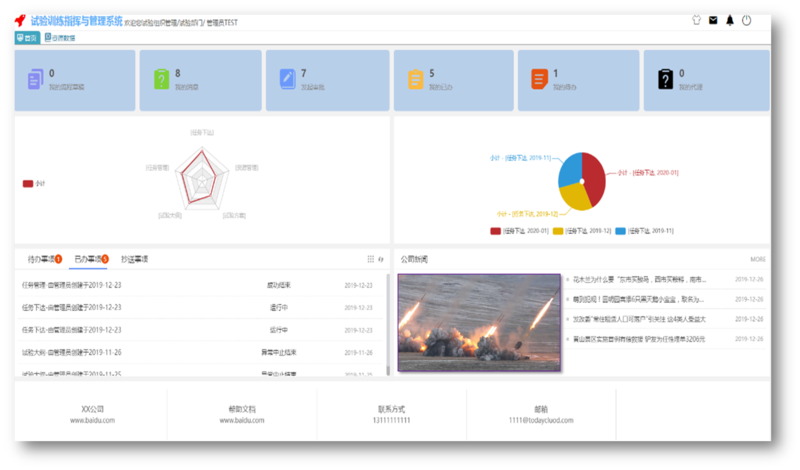
Task: Click the yellow list card icon showing 5
Action: point(415,80)
